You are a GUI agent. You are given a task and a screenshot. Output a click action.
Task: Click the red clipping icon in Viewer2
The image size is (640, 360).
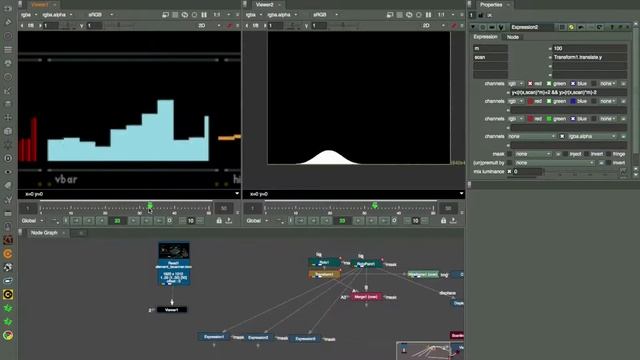tap(454, 26)
